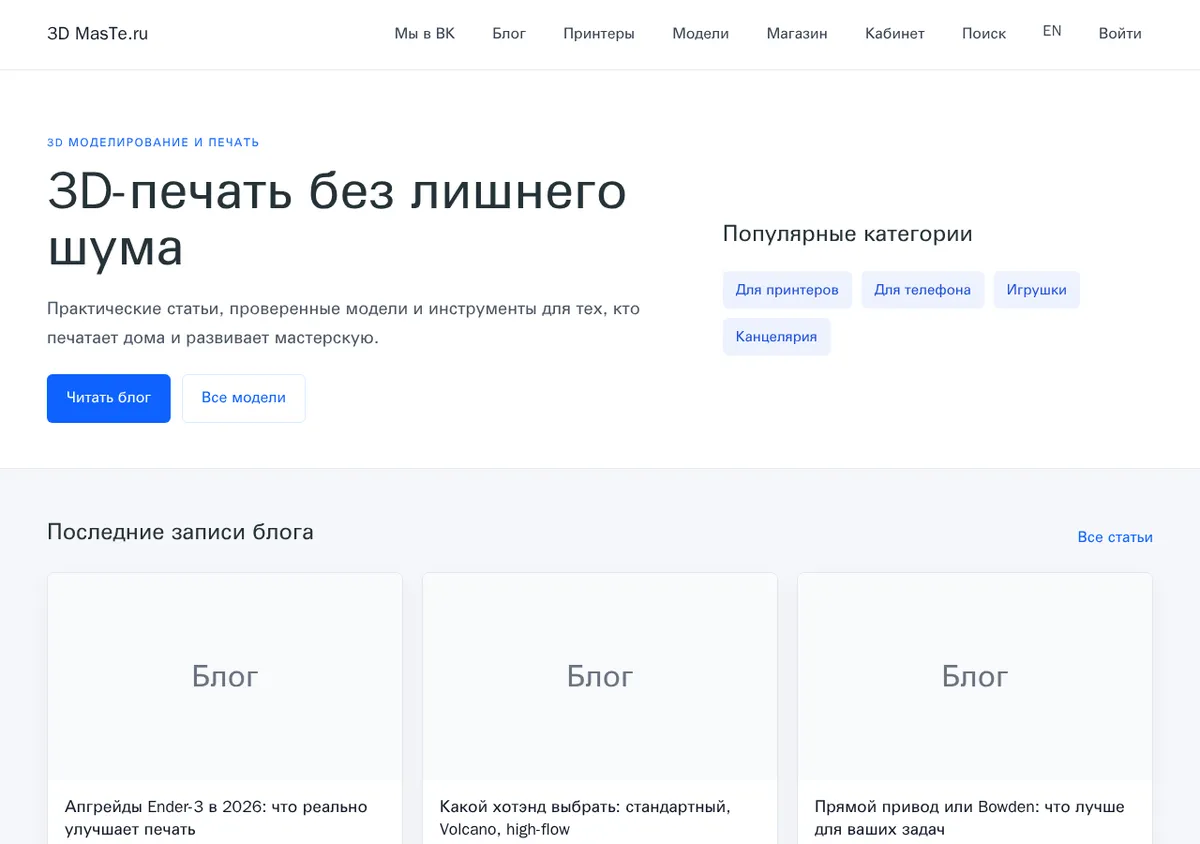Select the Для принтеров category chip
This screenshot has height=844, width=1200.
coord(787,290)
